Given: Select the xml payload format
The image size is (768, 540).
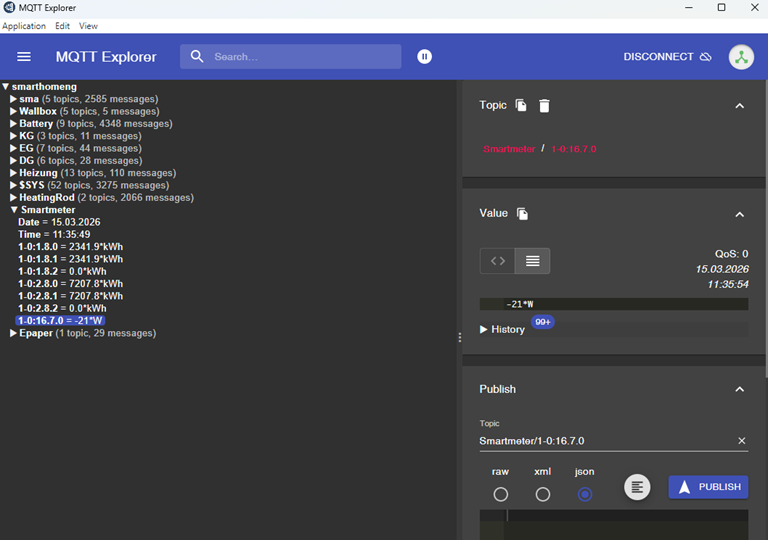Looking at the screenshot, I should coord(543,494).
